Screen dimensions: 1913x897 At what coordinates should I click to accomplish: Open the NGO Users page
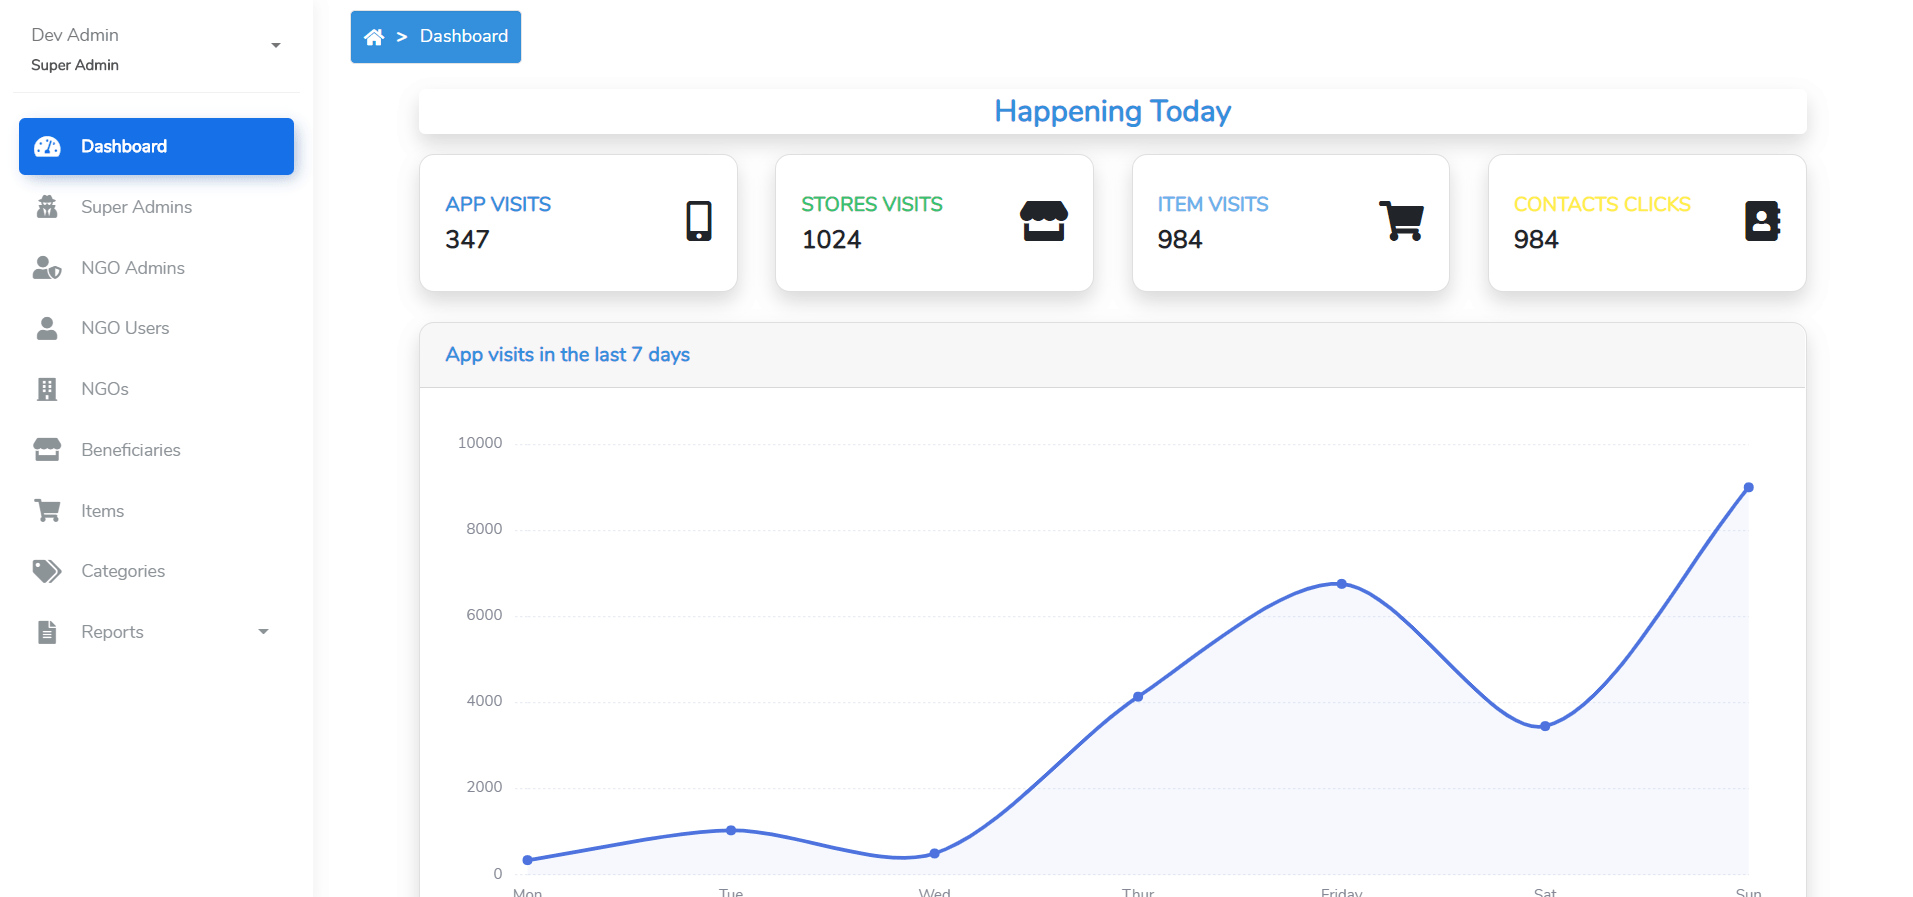pos(125,328)
